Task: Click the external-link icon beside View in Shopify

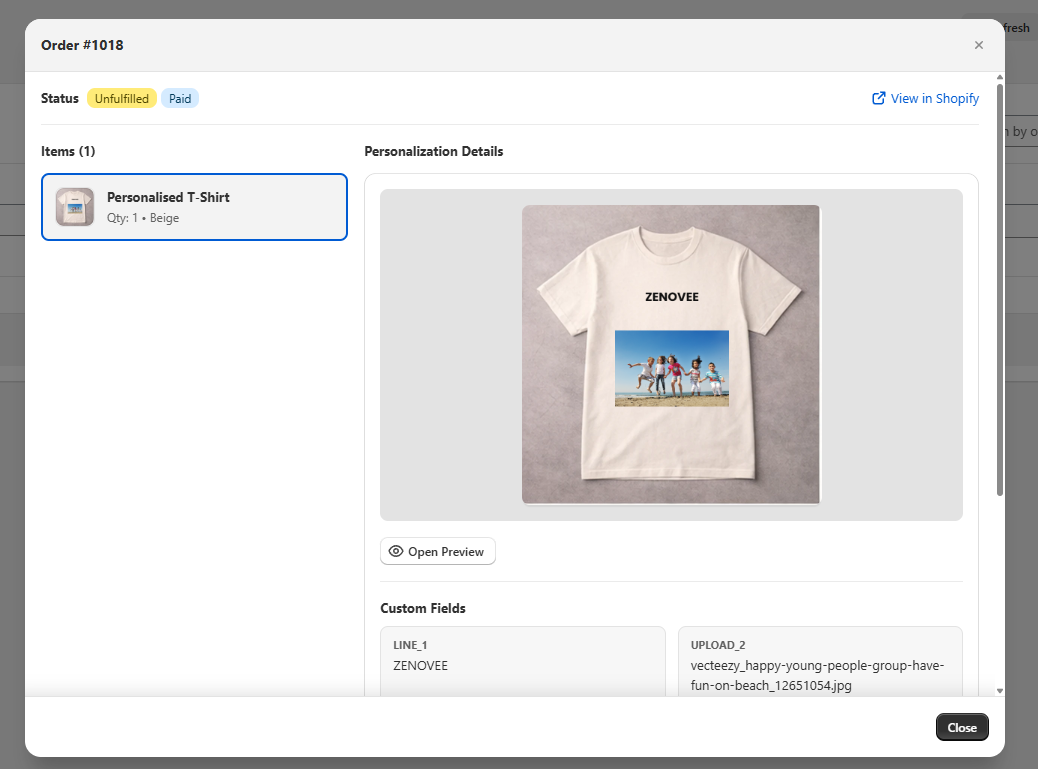Action: point(878,98)
